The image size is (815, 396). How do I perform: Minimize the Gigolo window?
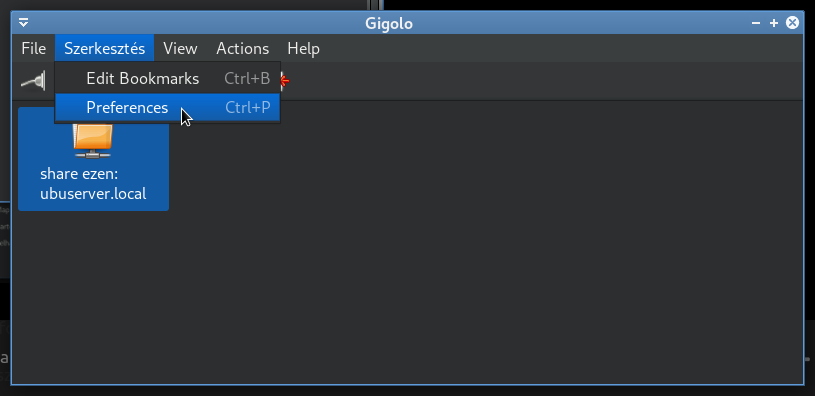click(756, 23)
